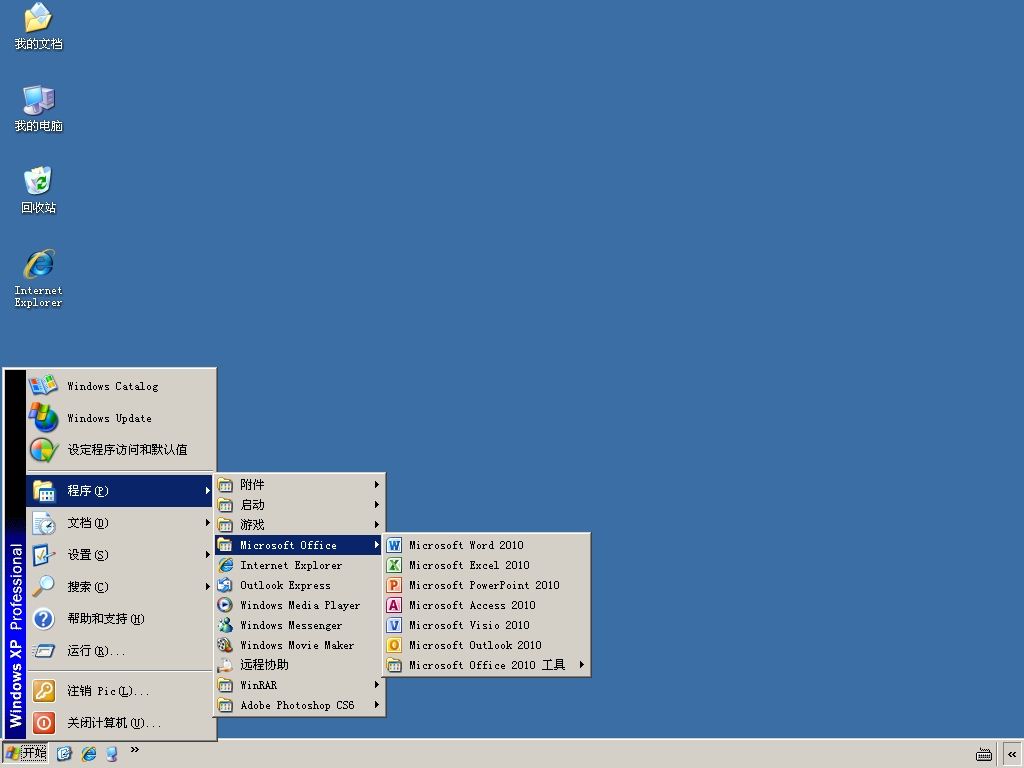Expand the Adobe Photoshop CS6 submenu arrow
1024x768 pixels.
(x=377, y=705)
